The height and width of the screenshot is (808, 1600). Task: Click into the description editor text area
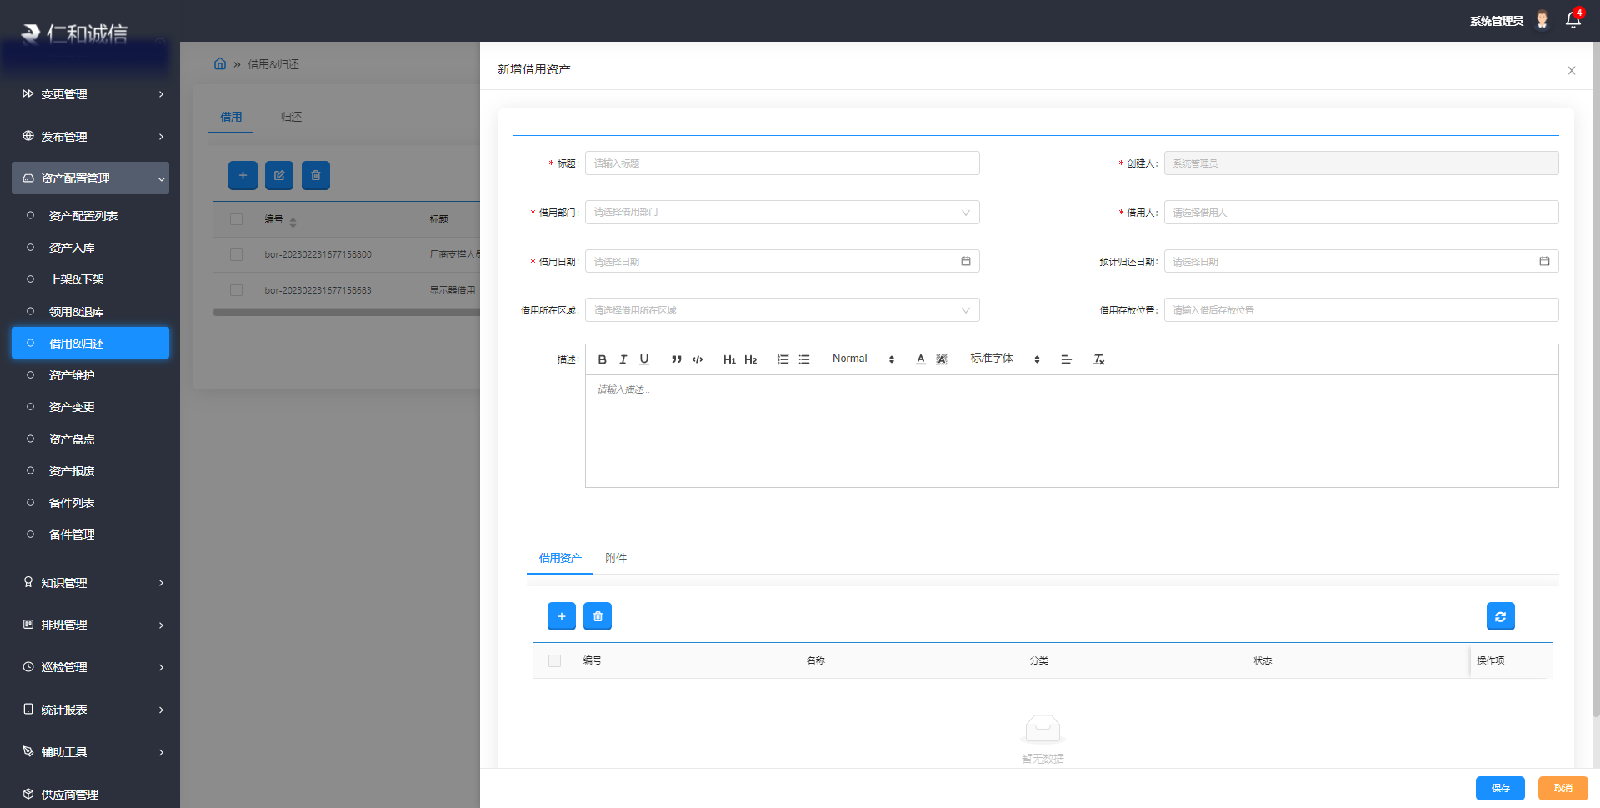pyautogui.click(x=1071, y=431)
